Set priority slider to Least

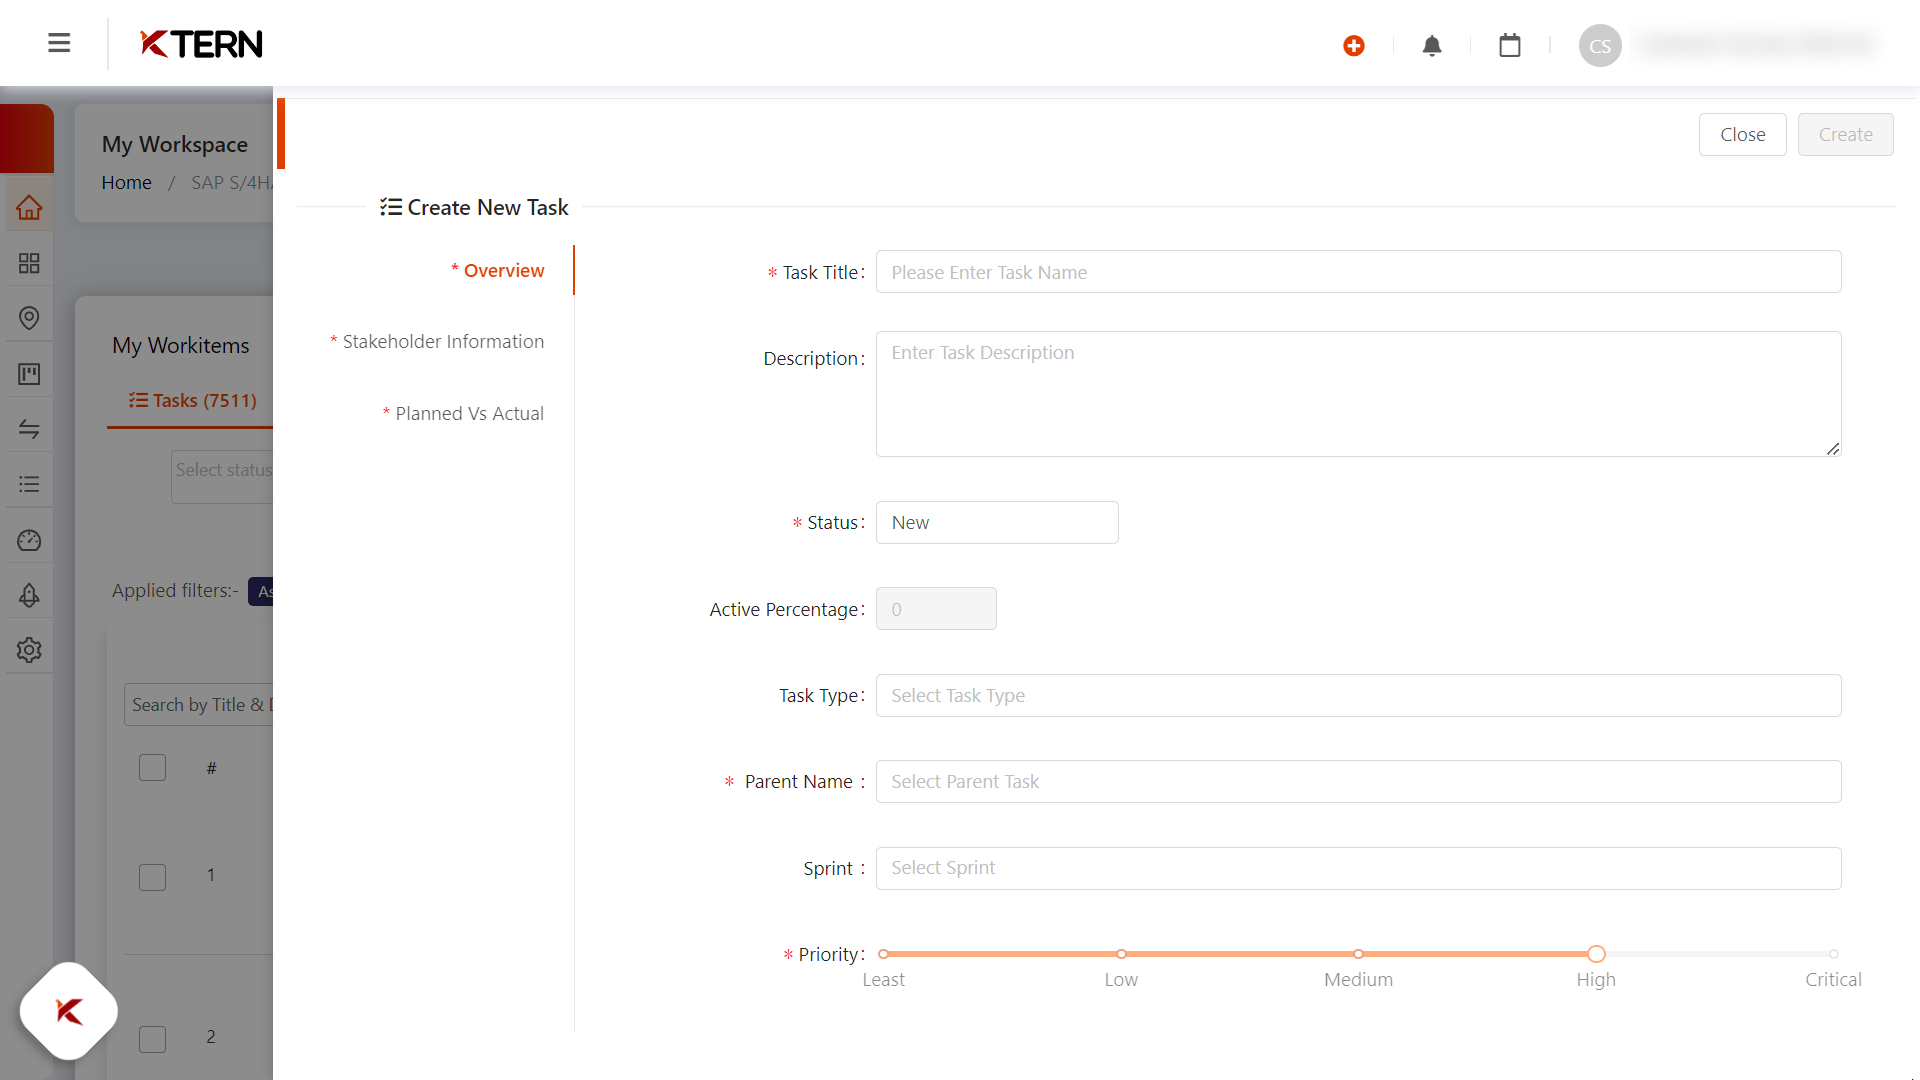(883, 954)
